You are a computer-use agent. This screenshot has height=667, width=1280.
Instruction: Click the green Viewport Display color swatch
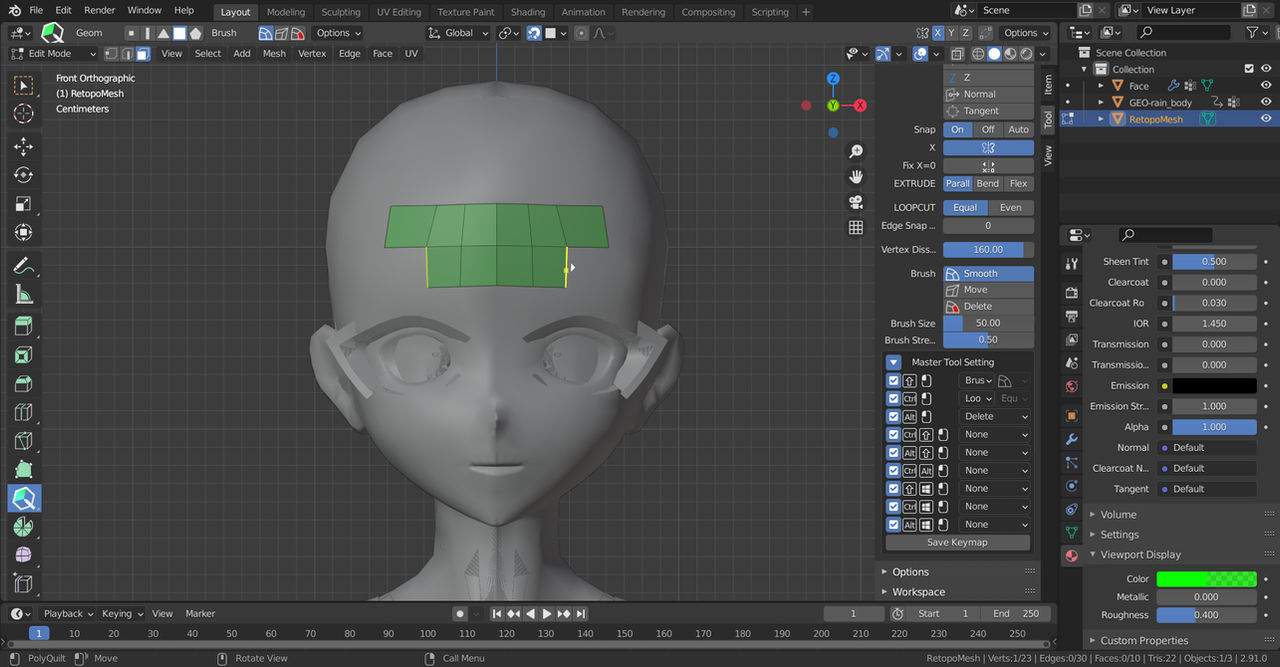pos(1206,578)
